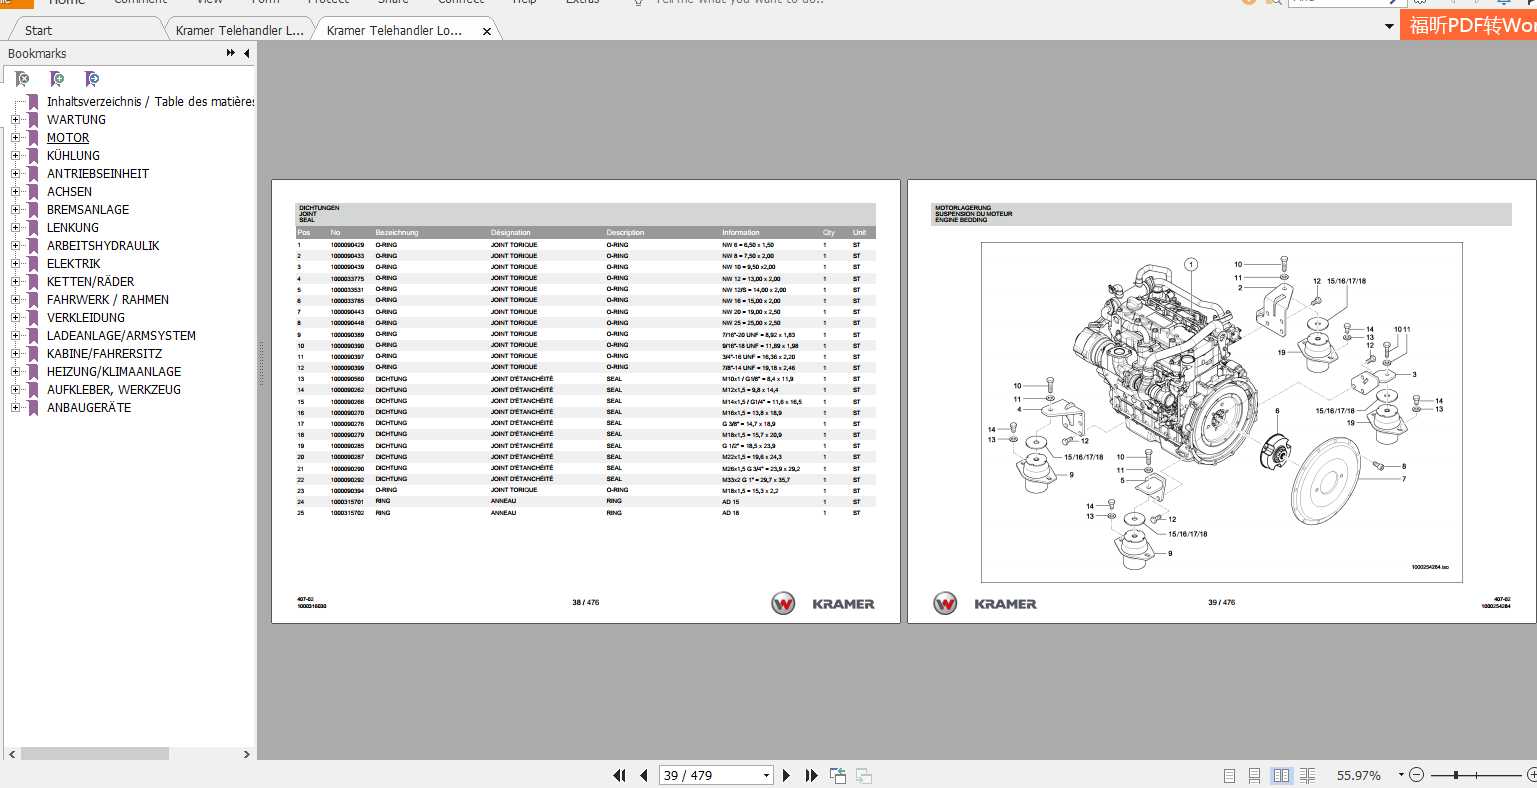Click the bookmark icon beside KÜHLUNG
Image resolution: width=1537 pixels, height=788 pixels.
pos(33,156)
